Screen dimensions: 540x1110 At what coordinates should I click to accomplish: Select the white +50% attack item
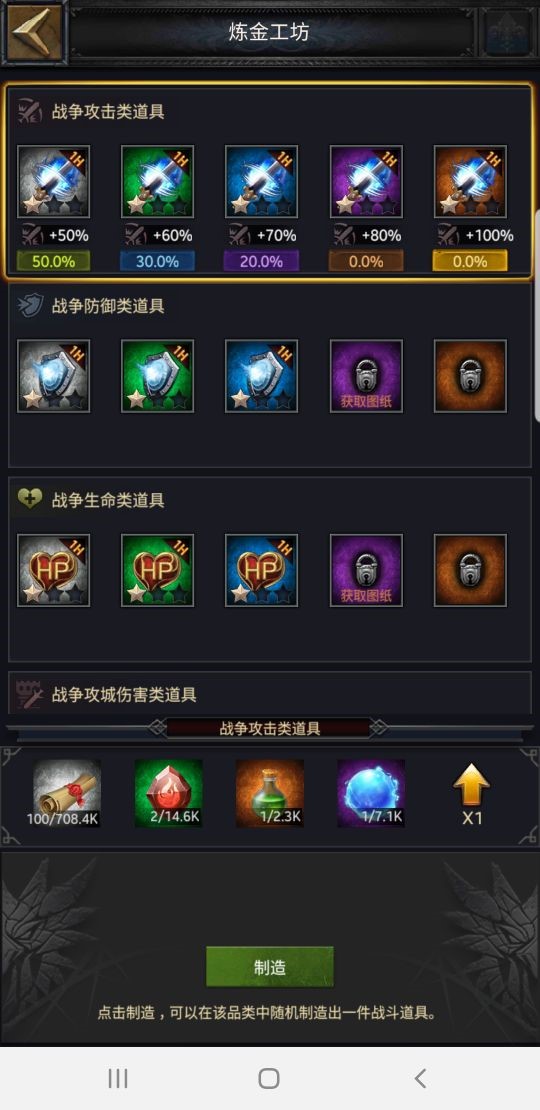(53, 181)
